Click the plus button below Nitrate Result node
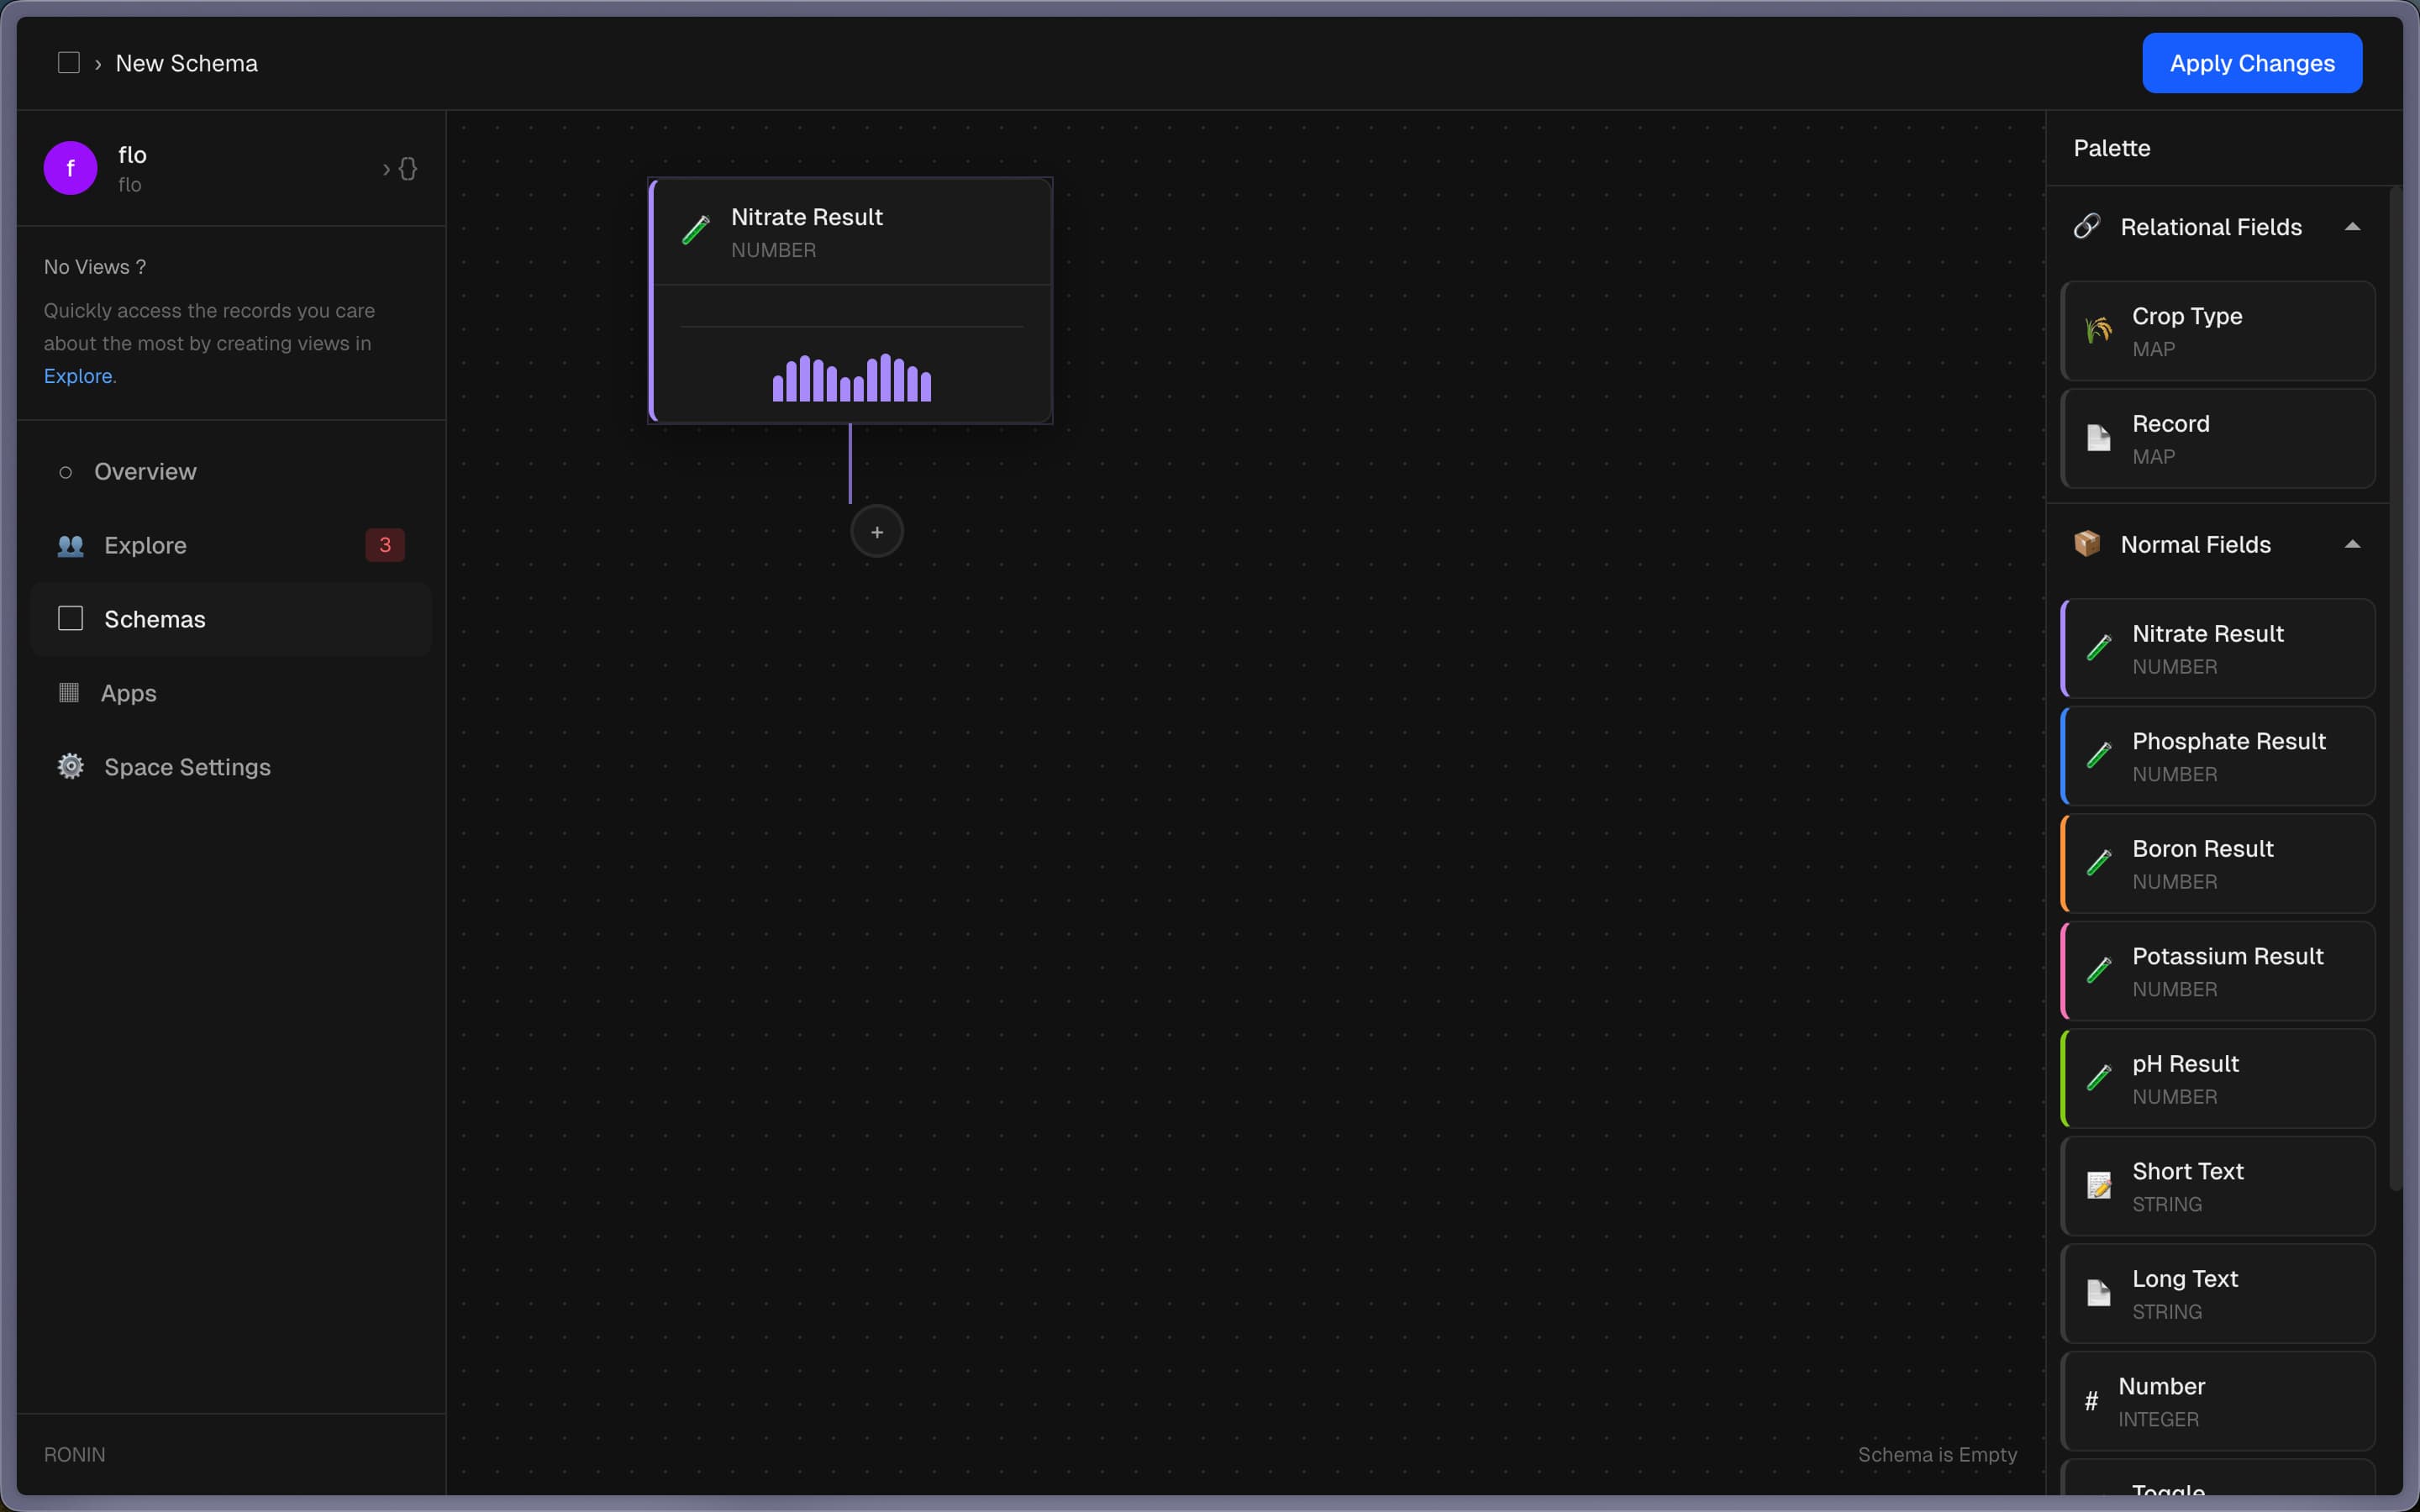Image resolution: width=2420 pixels, height=1512 pixels. (876, 532)
